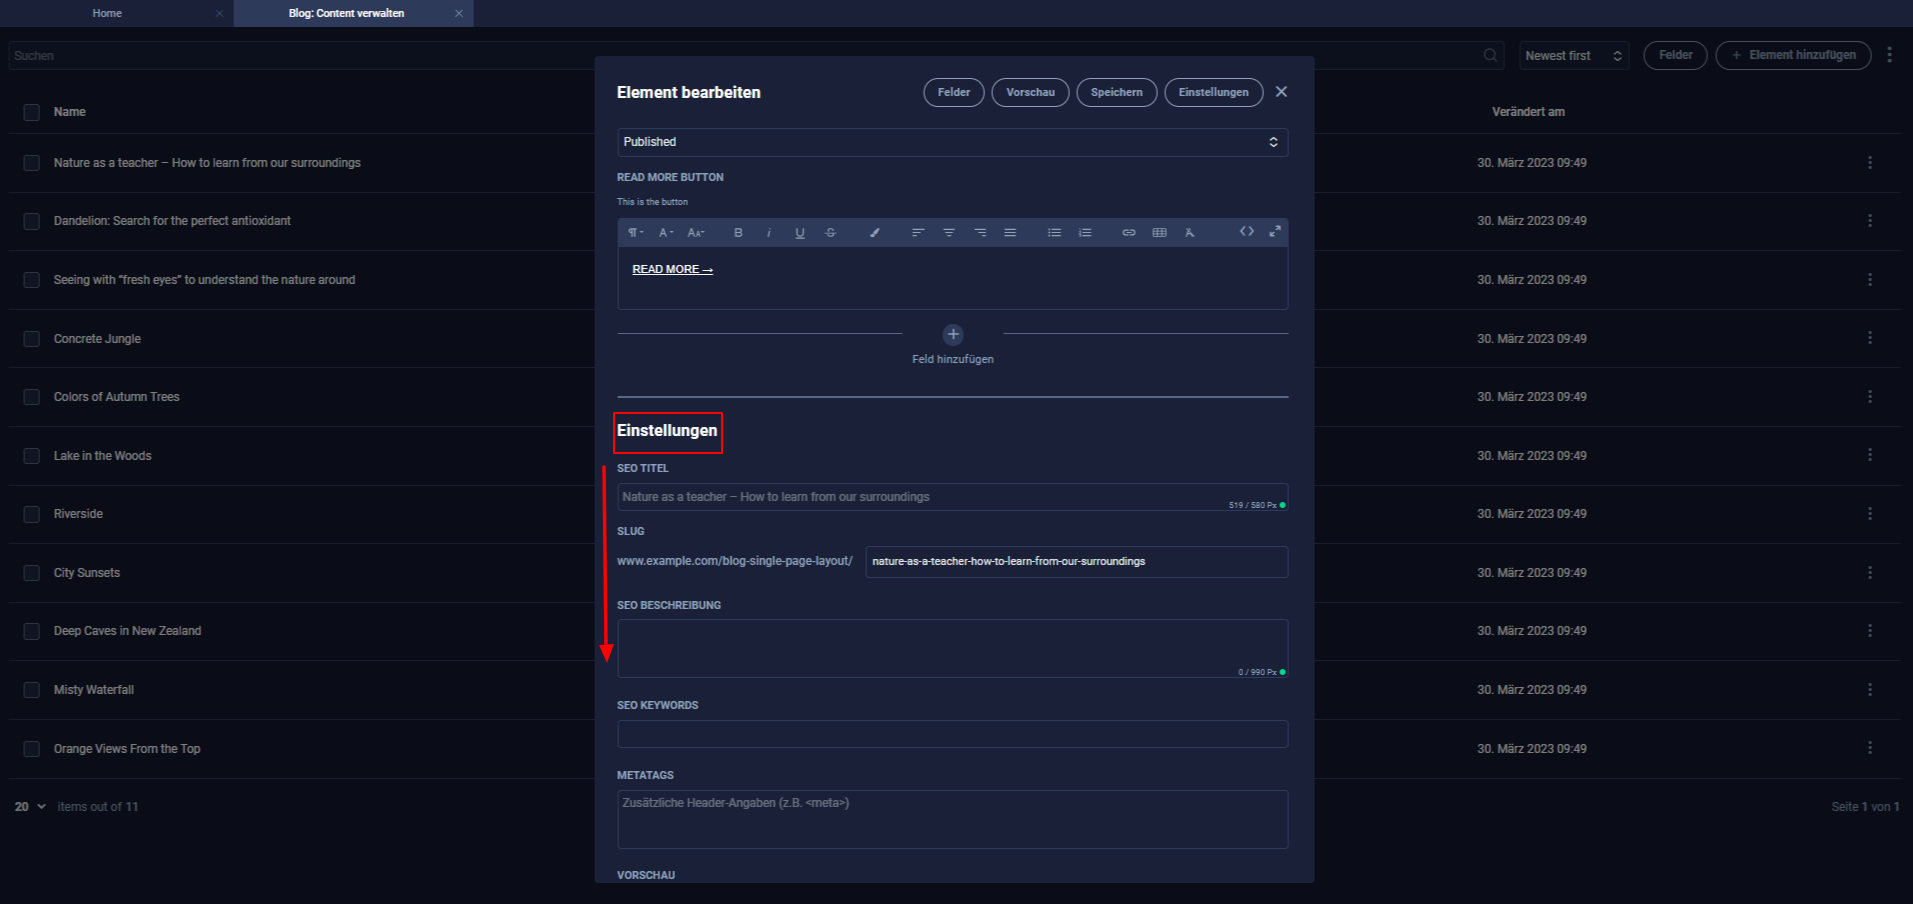Open the Newest first sort dropdown
1913x904 pixels.
1574,55
